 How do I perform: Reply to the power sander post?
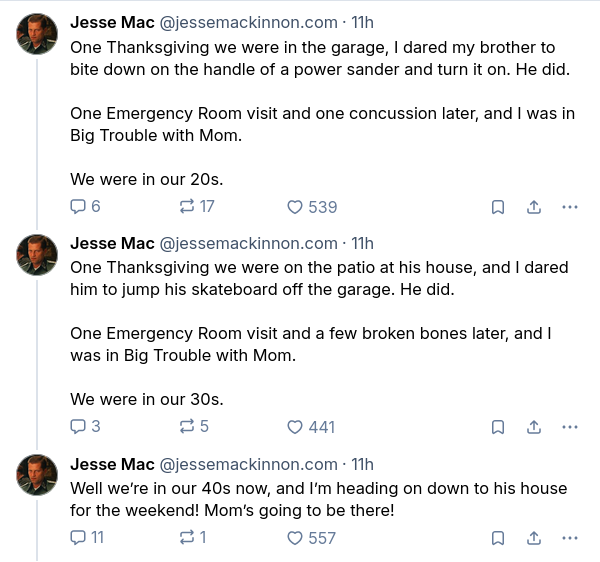pos(79,207)
